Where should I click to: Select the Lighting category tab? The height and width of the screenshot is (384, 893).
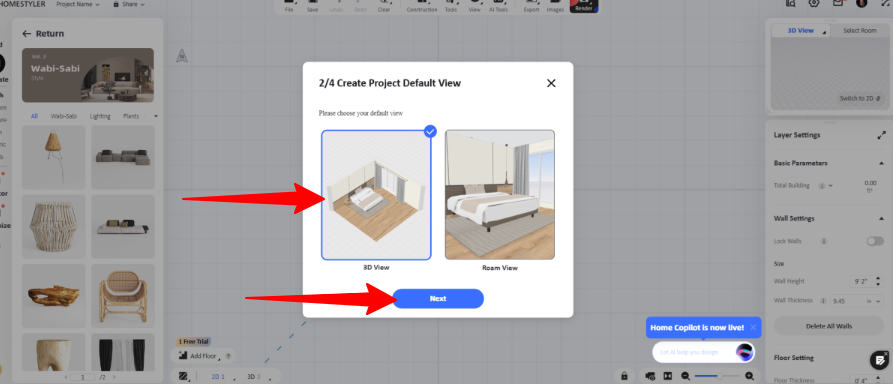click(x=100, y=116)
